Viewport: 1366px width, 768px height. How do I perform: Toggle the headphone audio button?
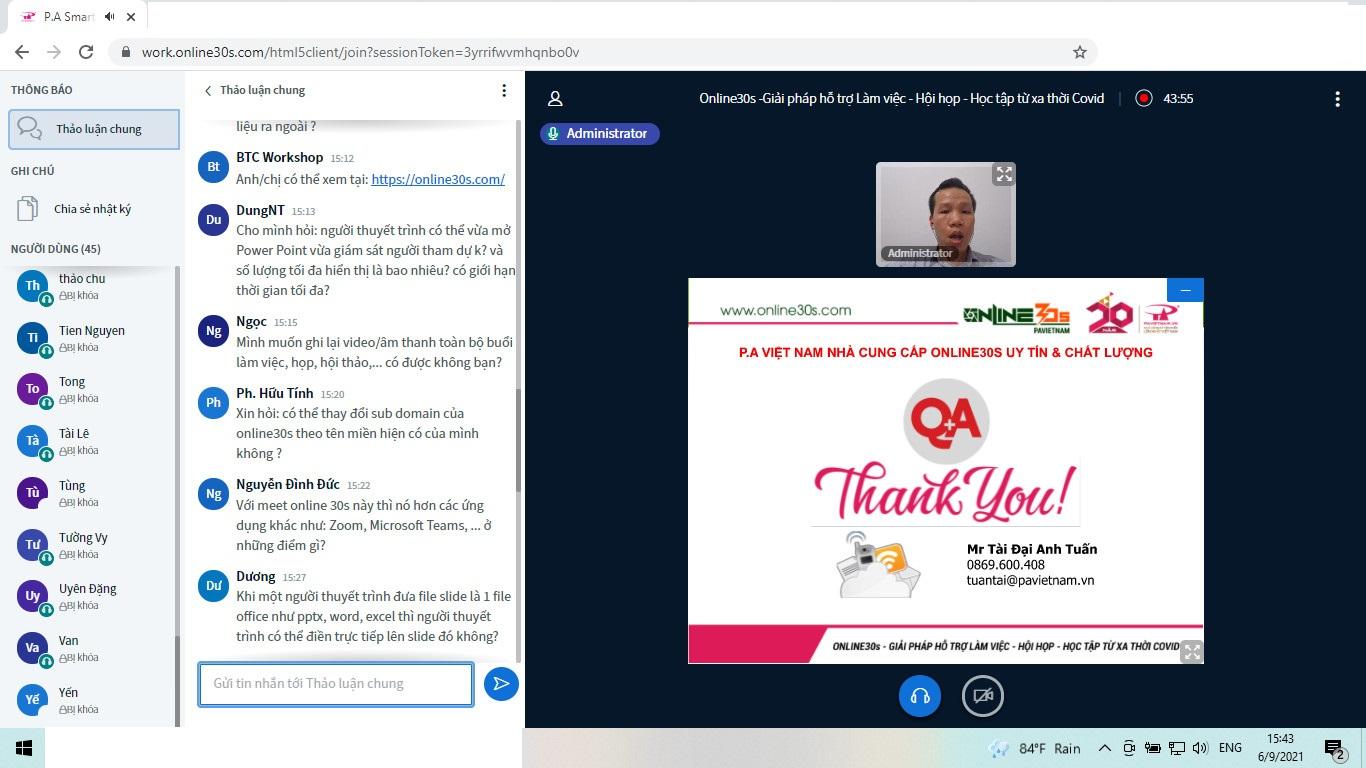(920, 696)
